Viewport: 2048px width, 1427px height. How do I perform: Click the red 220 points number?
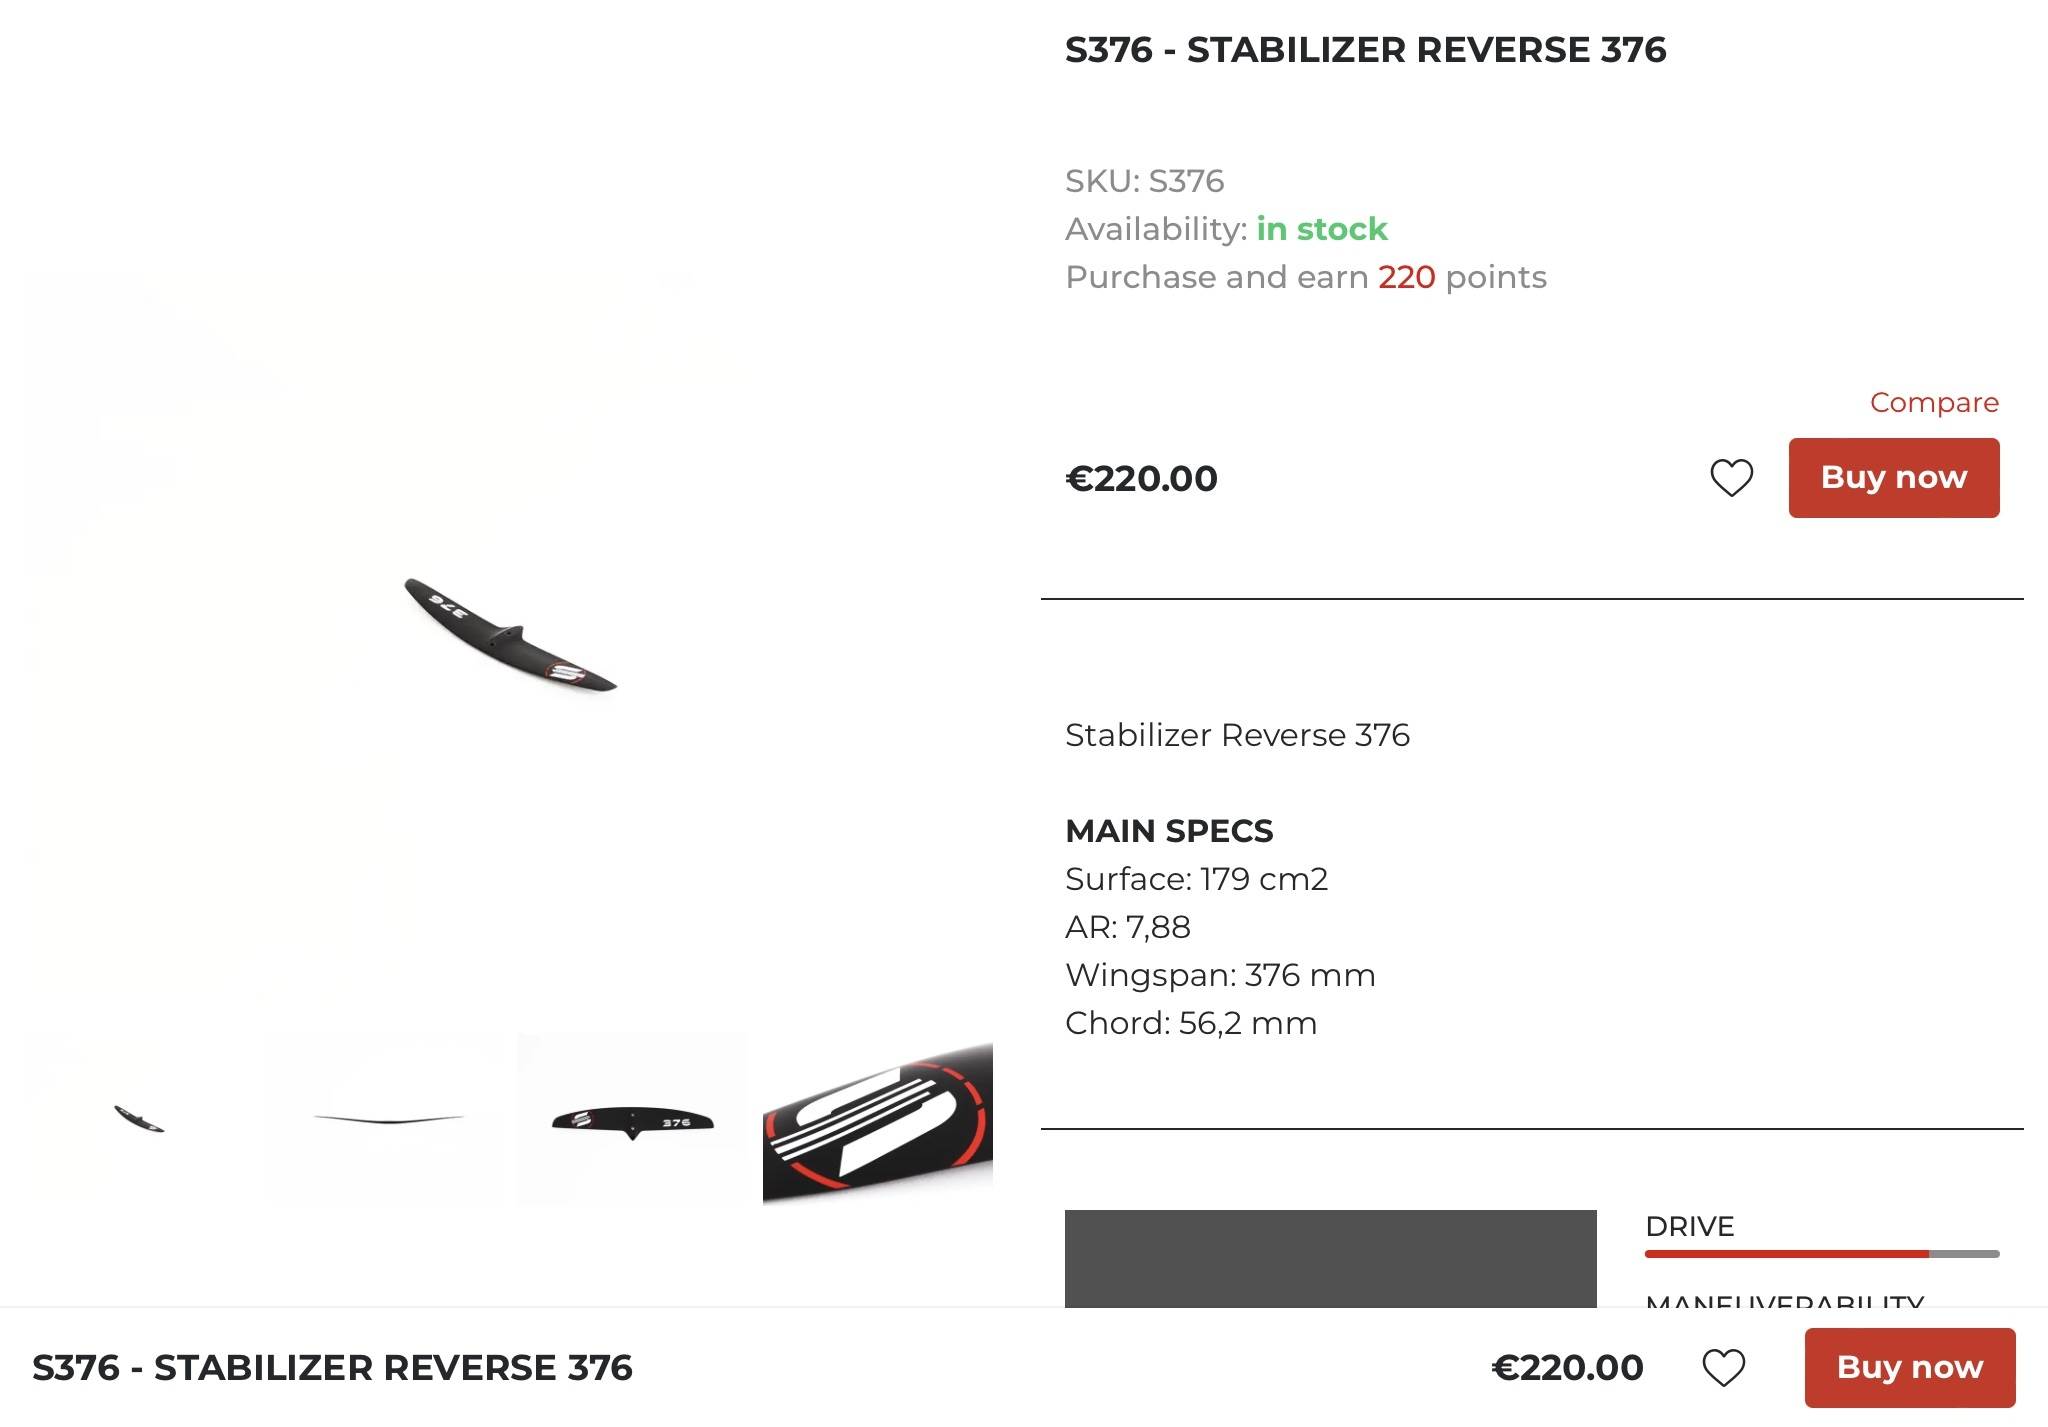1406,277
